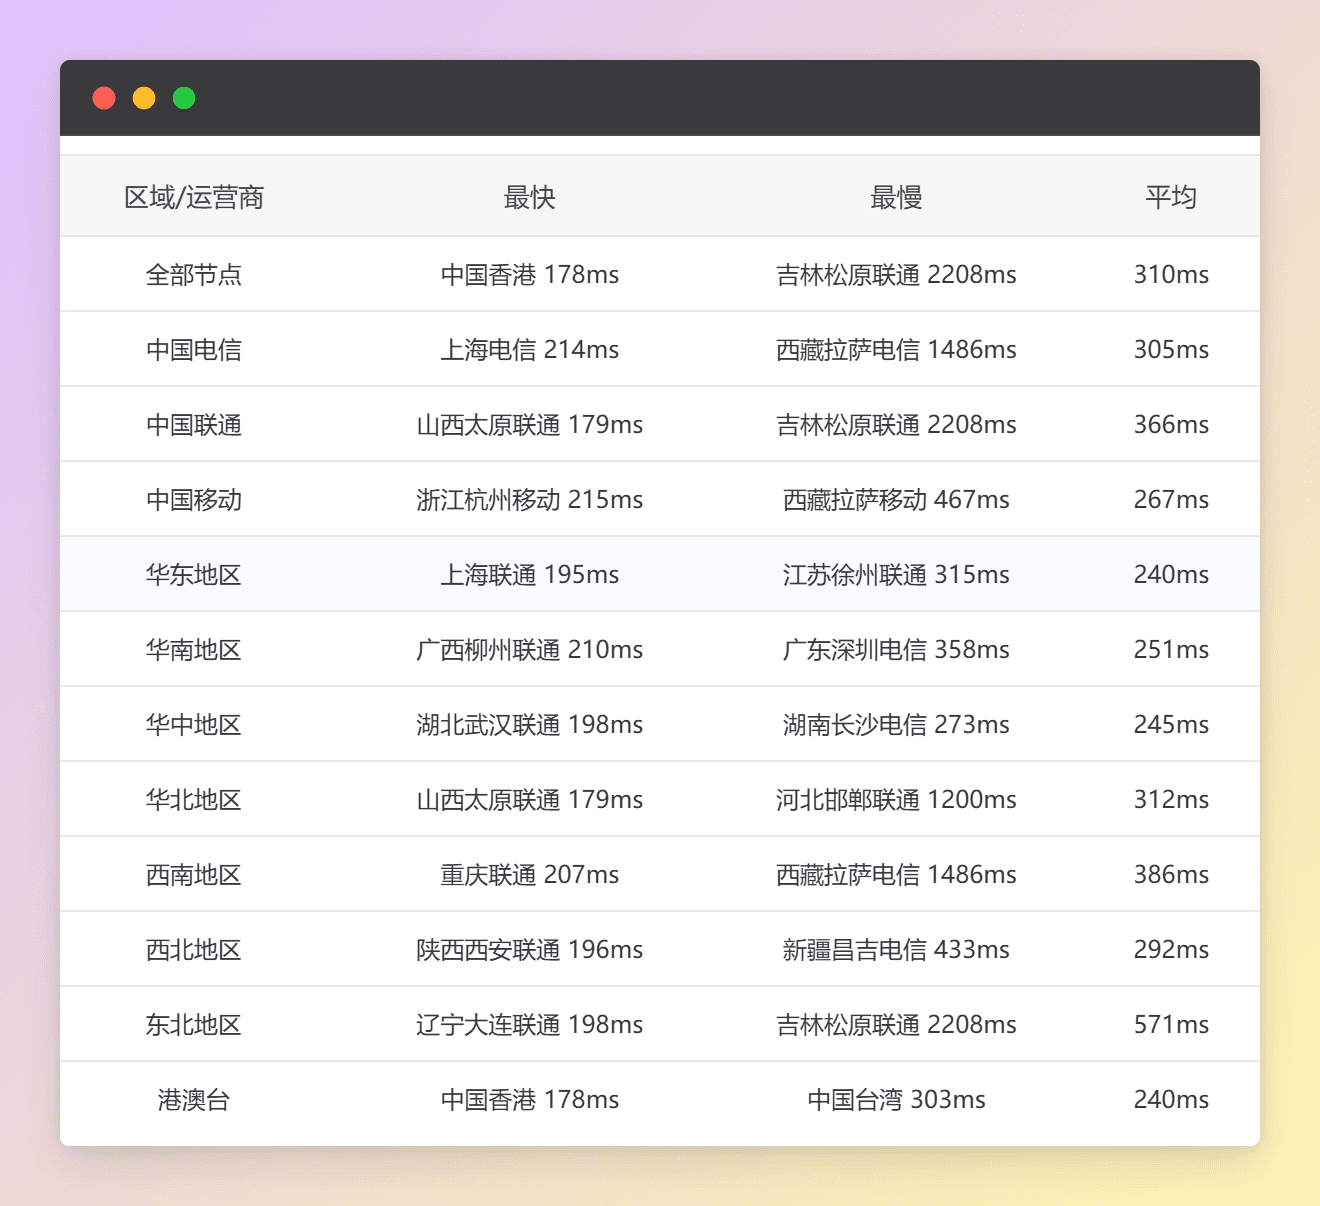
Task: Click the yellow minimize window dot
Action: [x=144, y=98]
